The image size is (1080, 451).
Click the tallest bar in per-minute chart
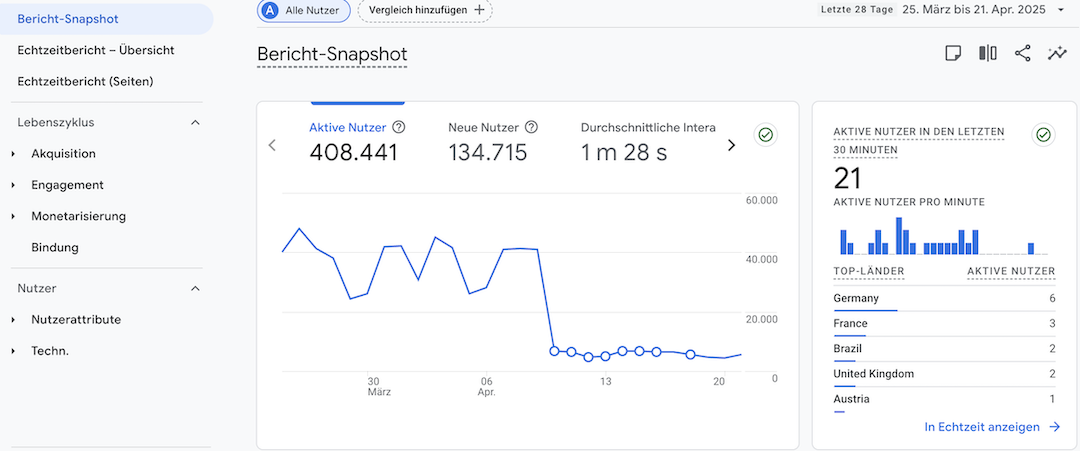point(899,235)
